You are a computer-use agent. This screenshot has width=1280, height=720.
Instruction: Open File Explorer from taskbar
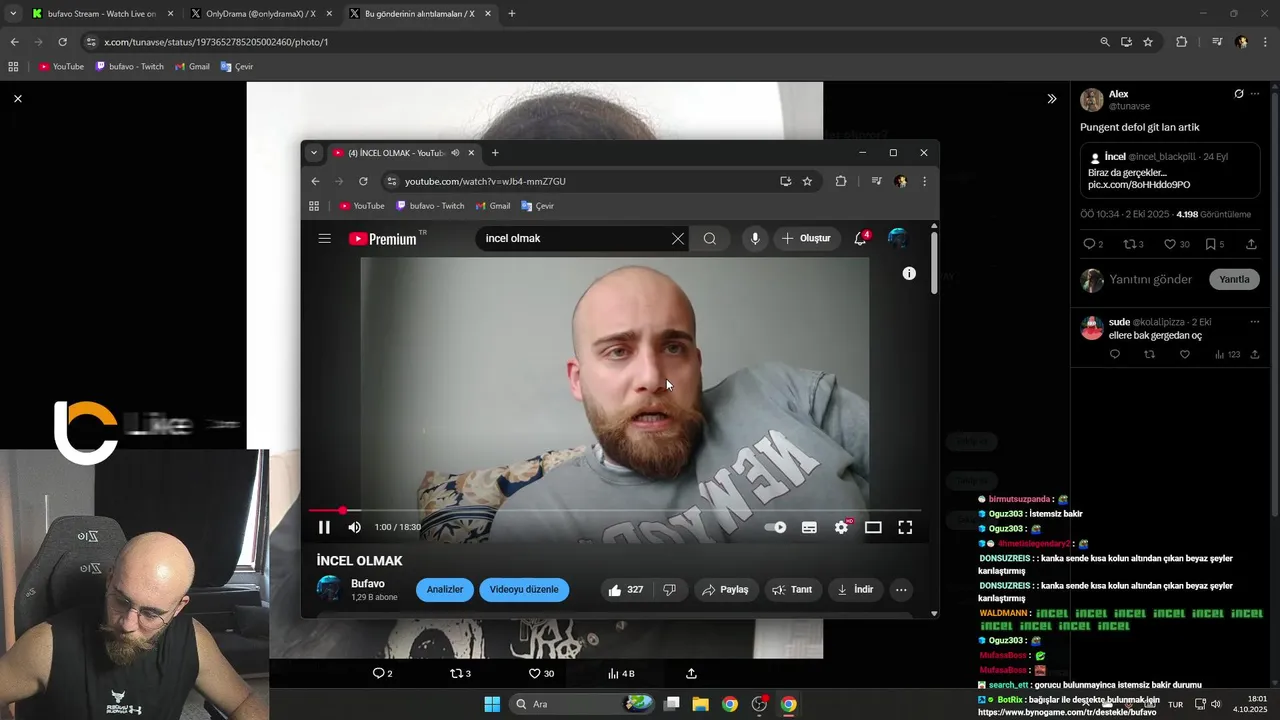point(700,704)
